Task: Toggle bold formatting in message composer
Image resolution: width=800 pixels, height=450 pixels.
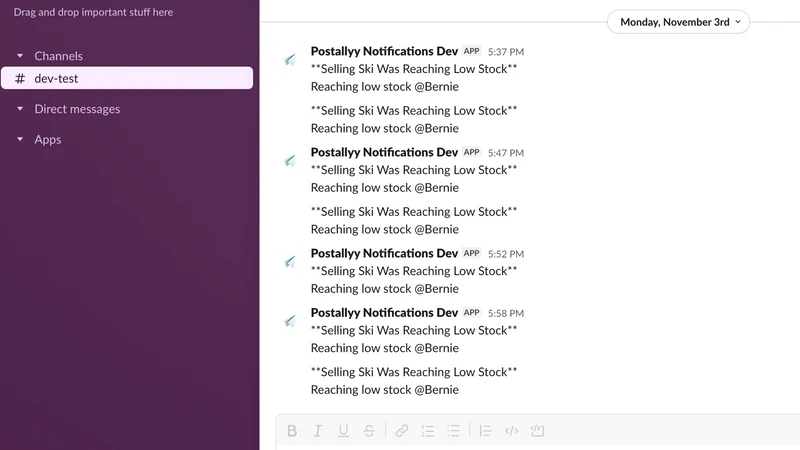Action: tap(292, 431)
